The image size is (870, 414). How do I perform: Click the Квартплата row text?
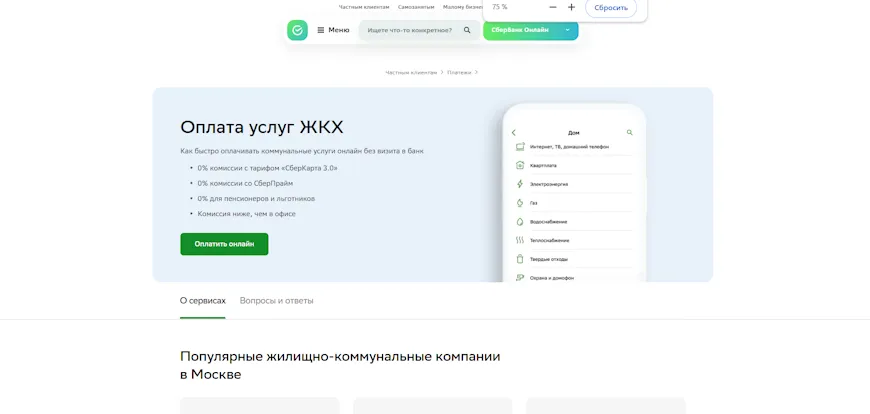pos(543,165)
